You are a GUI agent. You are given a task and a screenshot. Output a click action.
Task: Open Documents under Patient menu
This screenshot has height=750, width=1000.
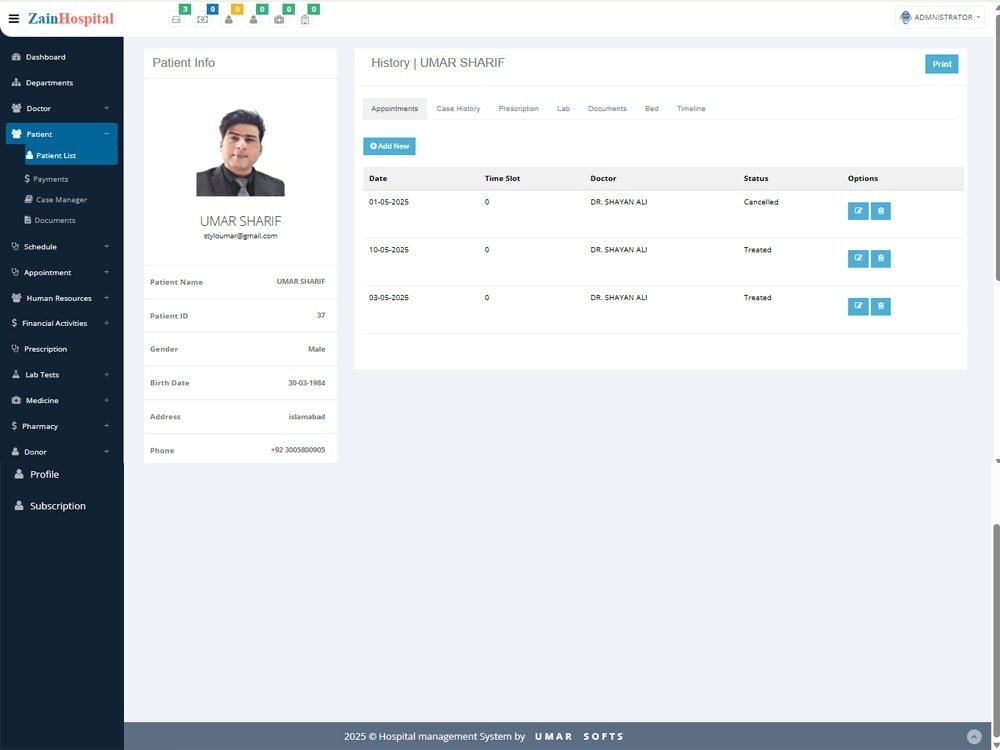(50, 220)
